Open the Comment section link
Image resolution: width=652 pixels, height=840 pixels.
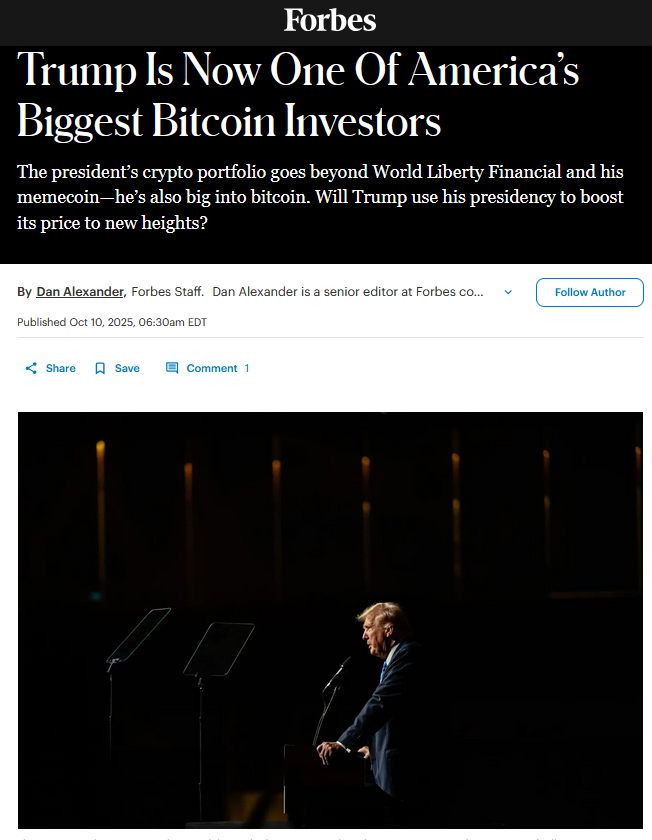[211, 368]
